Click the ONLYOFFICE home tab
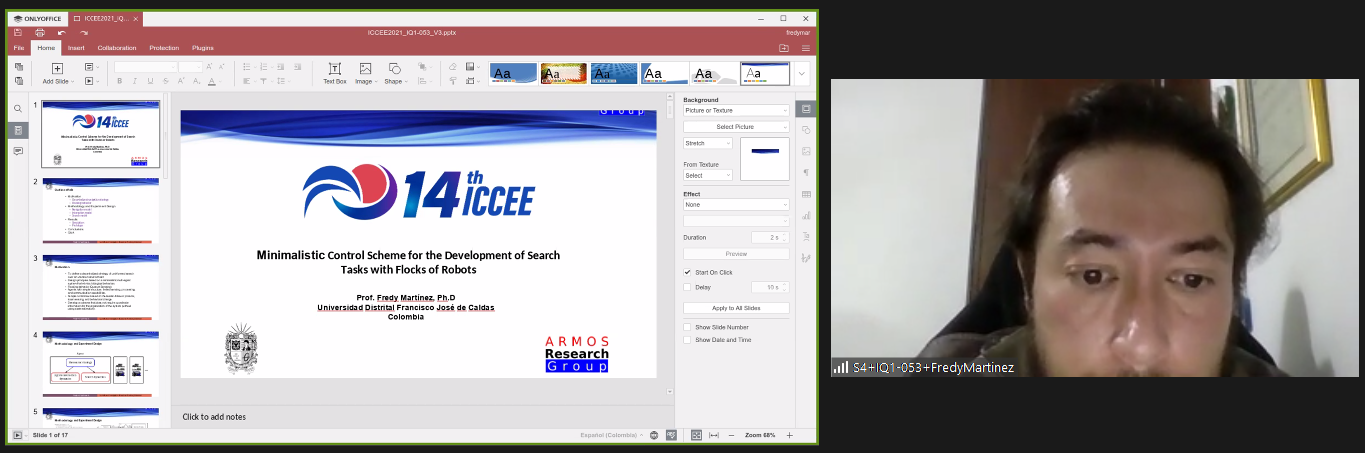Screen dimensions: 1365x453 [x=38, y=18]
